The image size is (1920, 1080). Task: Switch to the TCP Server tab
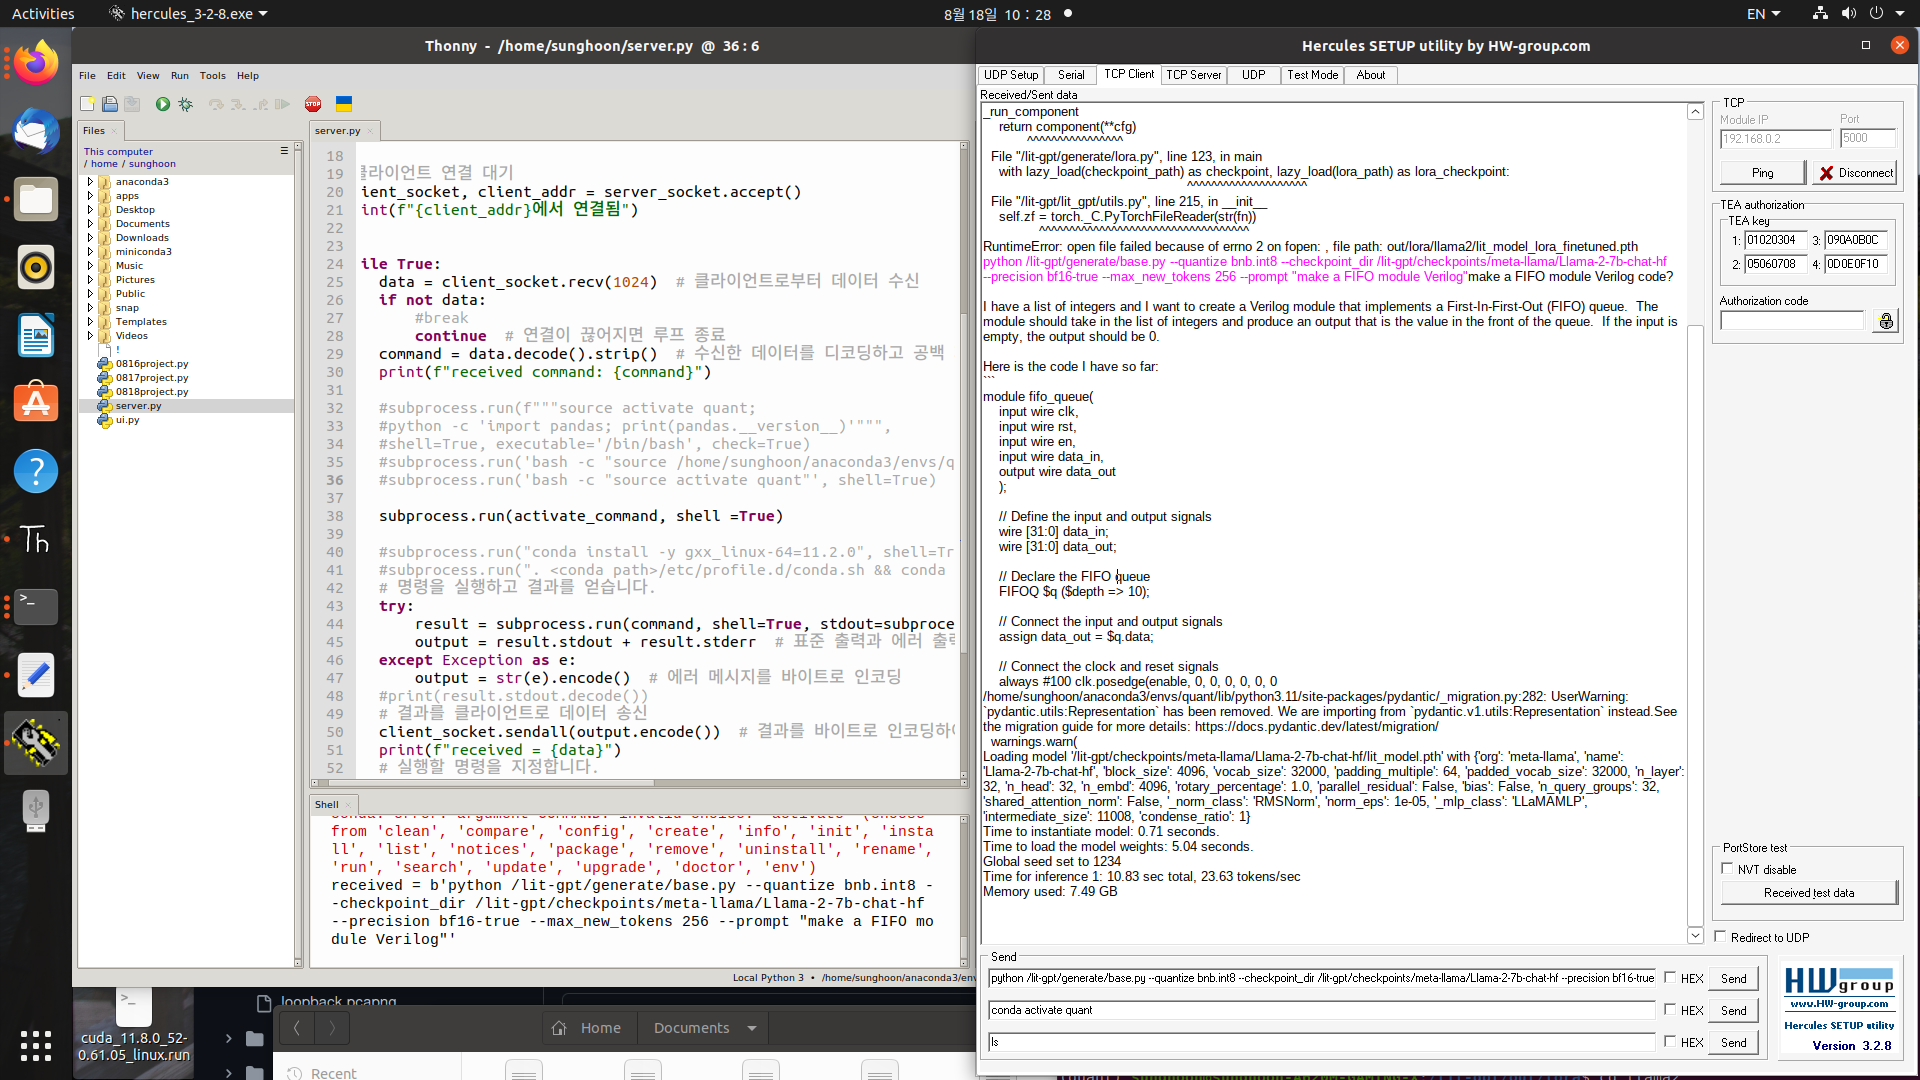tap(1193, 75)
